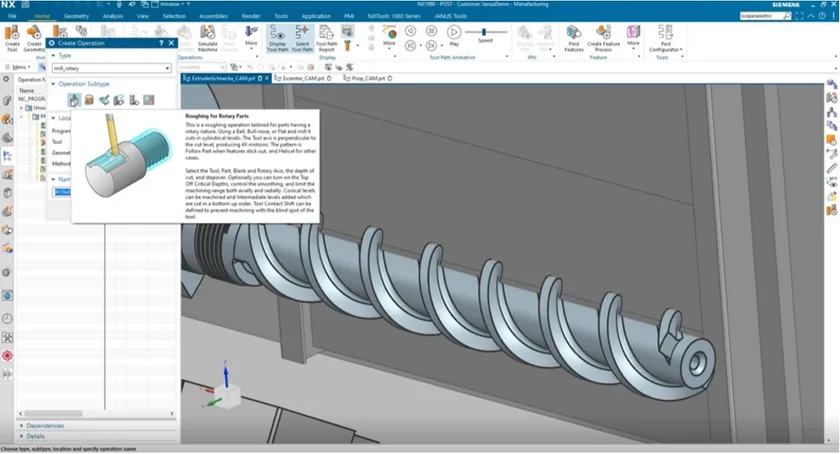Select the fifth operation subtype icon
Screen dimensions: 840x454
[x=134, y=100]
